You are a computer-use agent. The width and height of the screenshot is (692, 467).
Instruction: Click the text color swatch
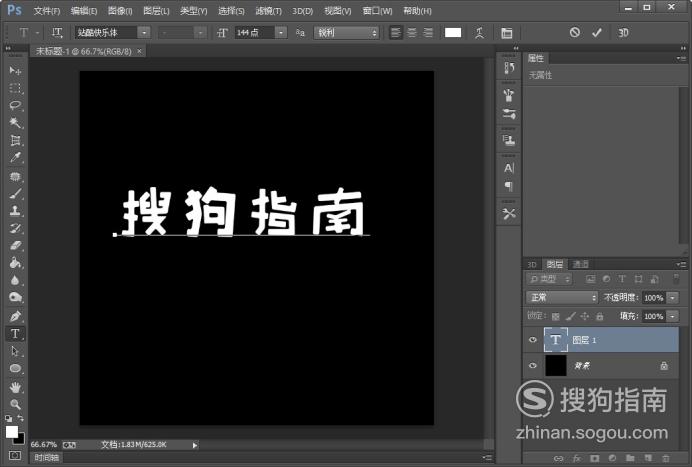click(453, 33)
